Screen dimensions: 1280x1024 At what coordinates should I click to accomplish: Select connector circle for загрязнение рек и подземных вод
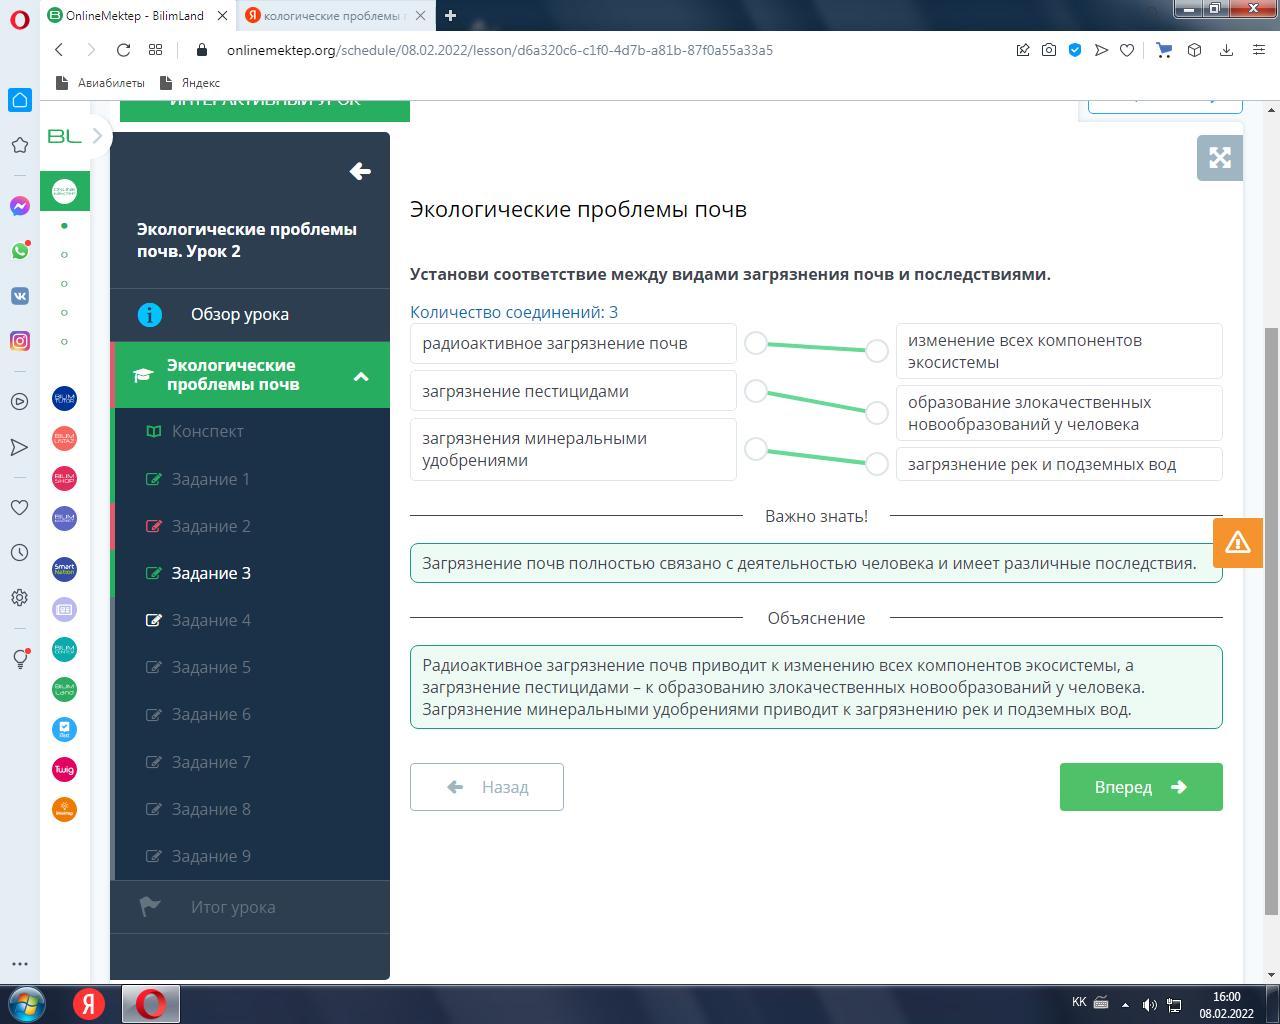click(x=877, y=464)
